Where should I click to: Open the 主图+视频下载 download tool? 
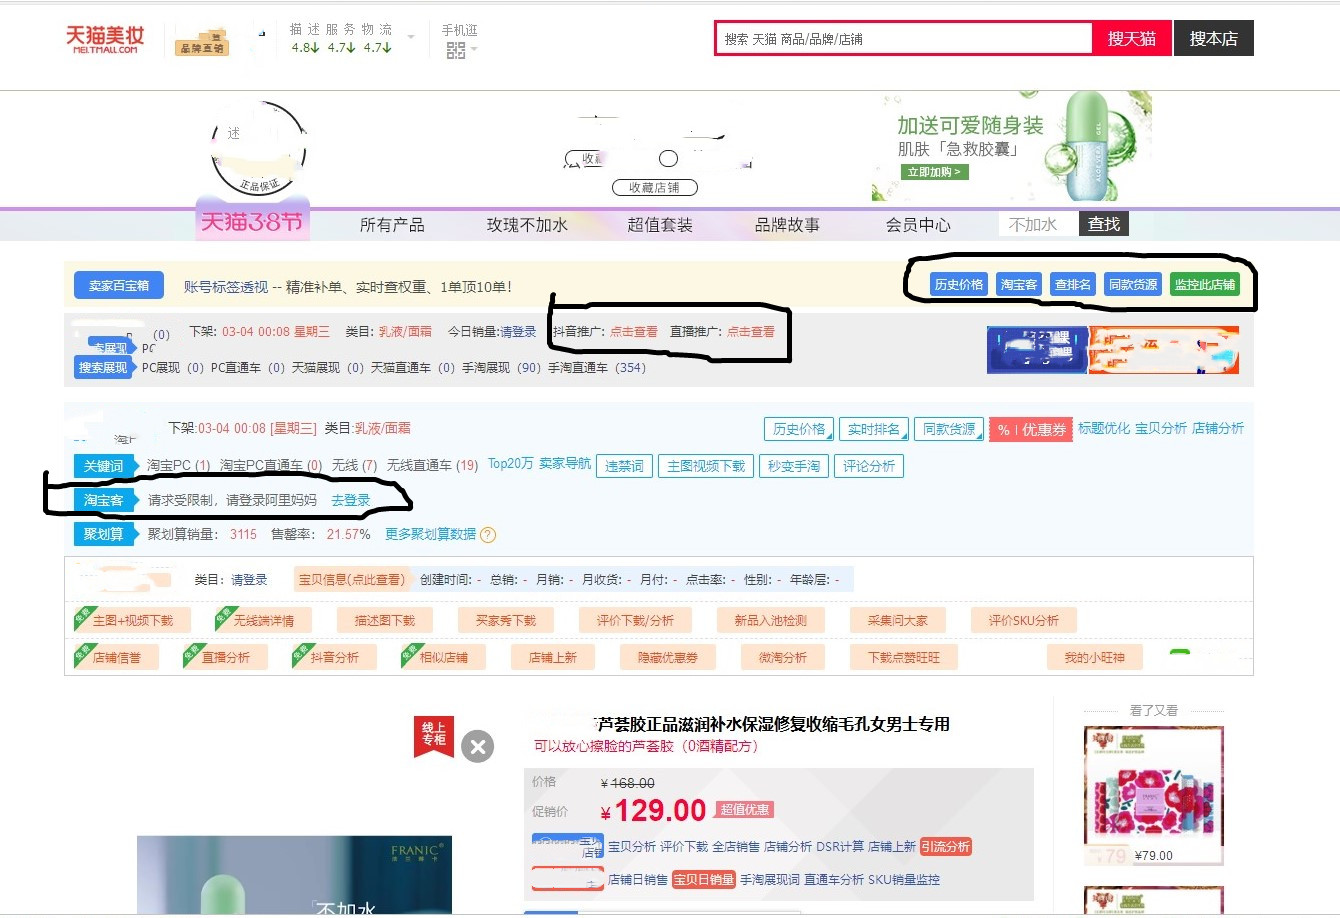131,619
